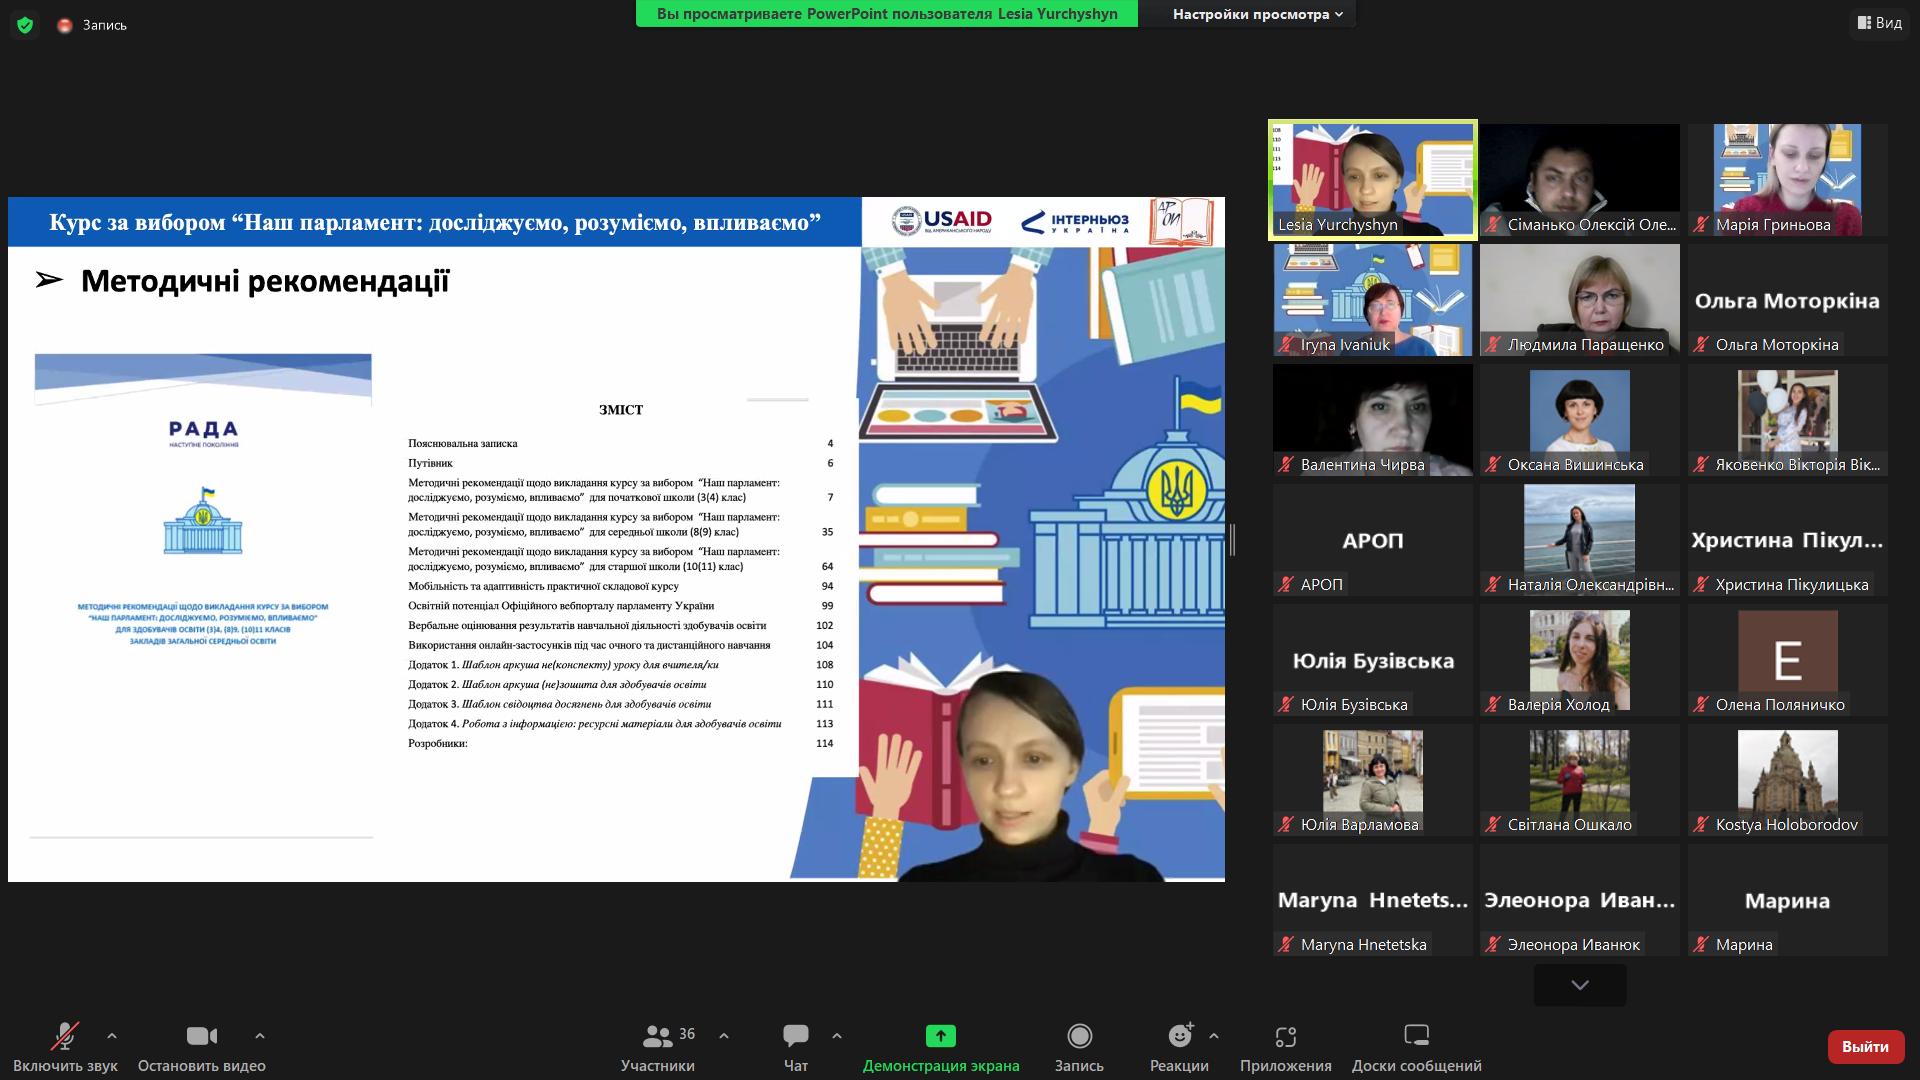Click the РАДА document cover thumbnail
Viewport: 1920px width, 1080px height.
[x=203, y=595]
